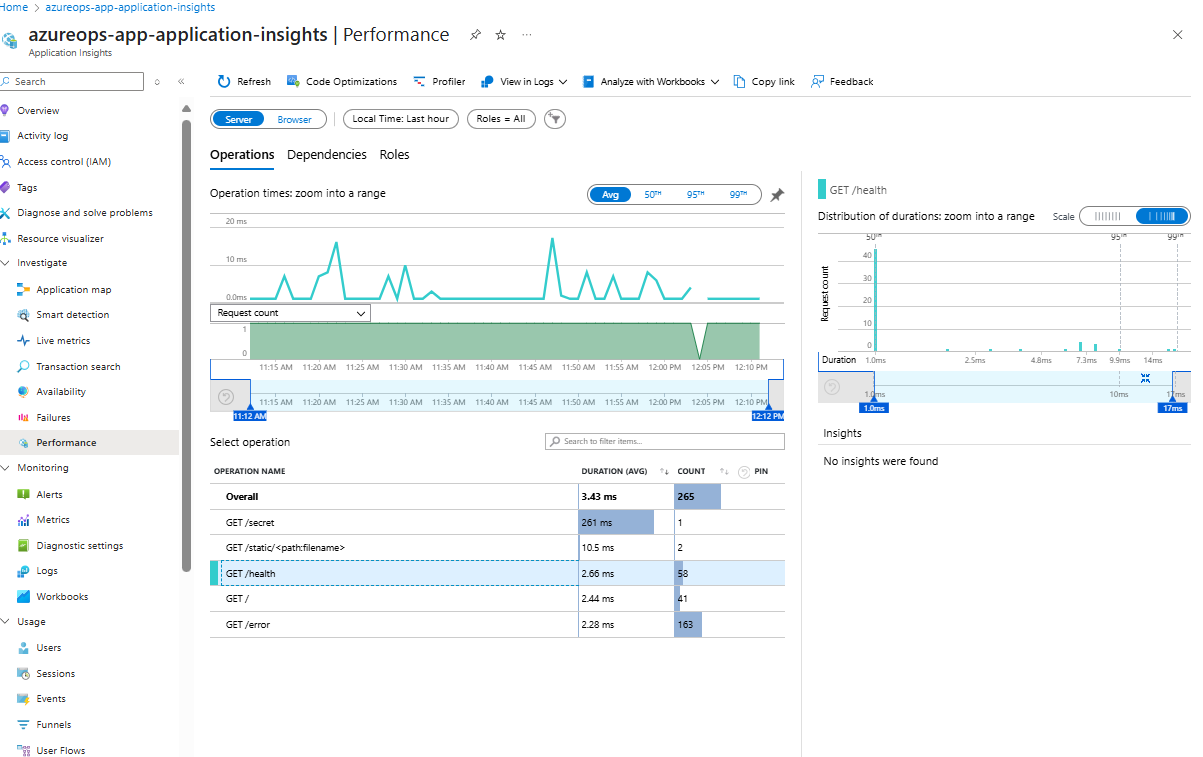Select 95th percentile option
This screenshot has width=1203, height=757.
pyautogui.click(x=696, y=195)
